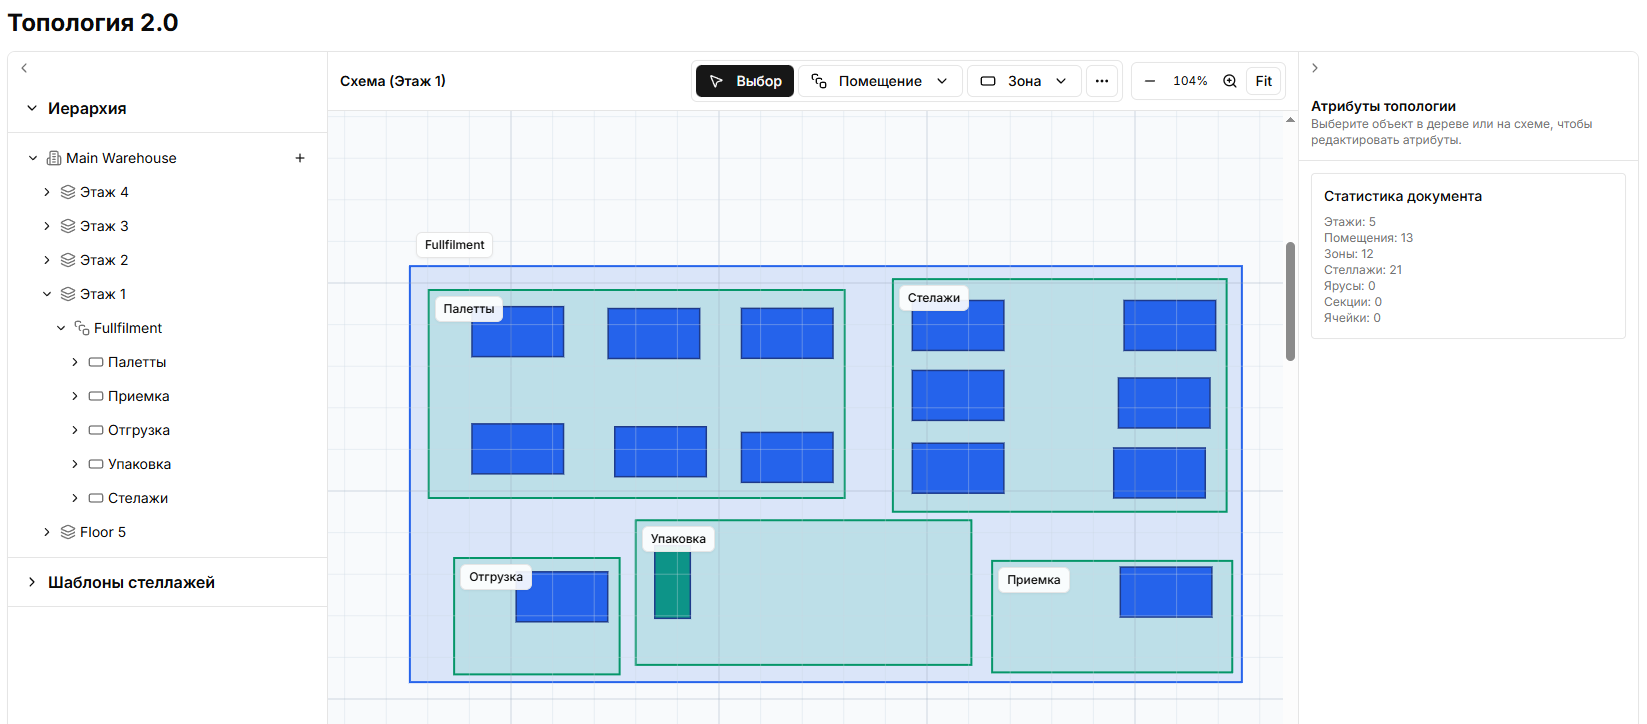Click the plus icon next to Main Warehouse
Screen dimensions: 1647x724
tap(300, 158)
